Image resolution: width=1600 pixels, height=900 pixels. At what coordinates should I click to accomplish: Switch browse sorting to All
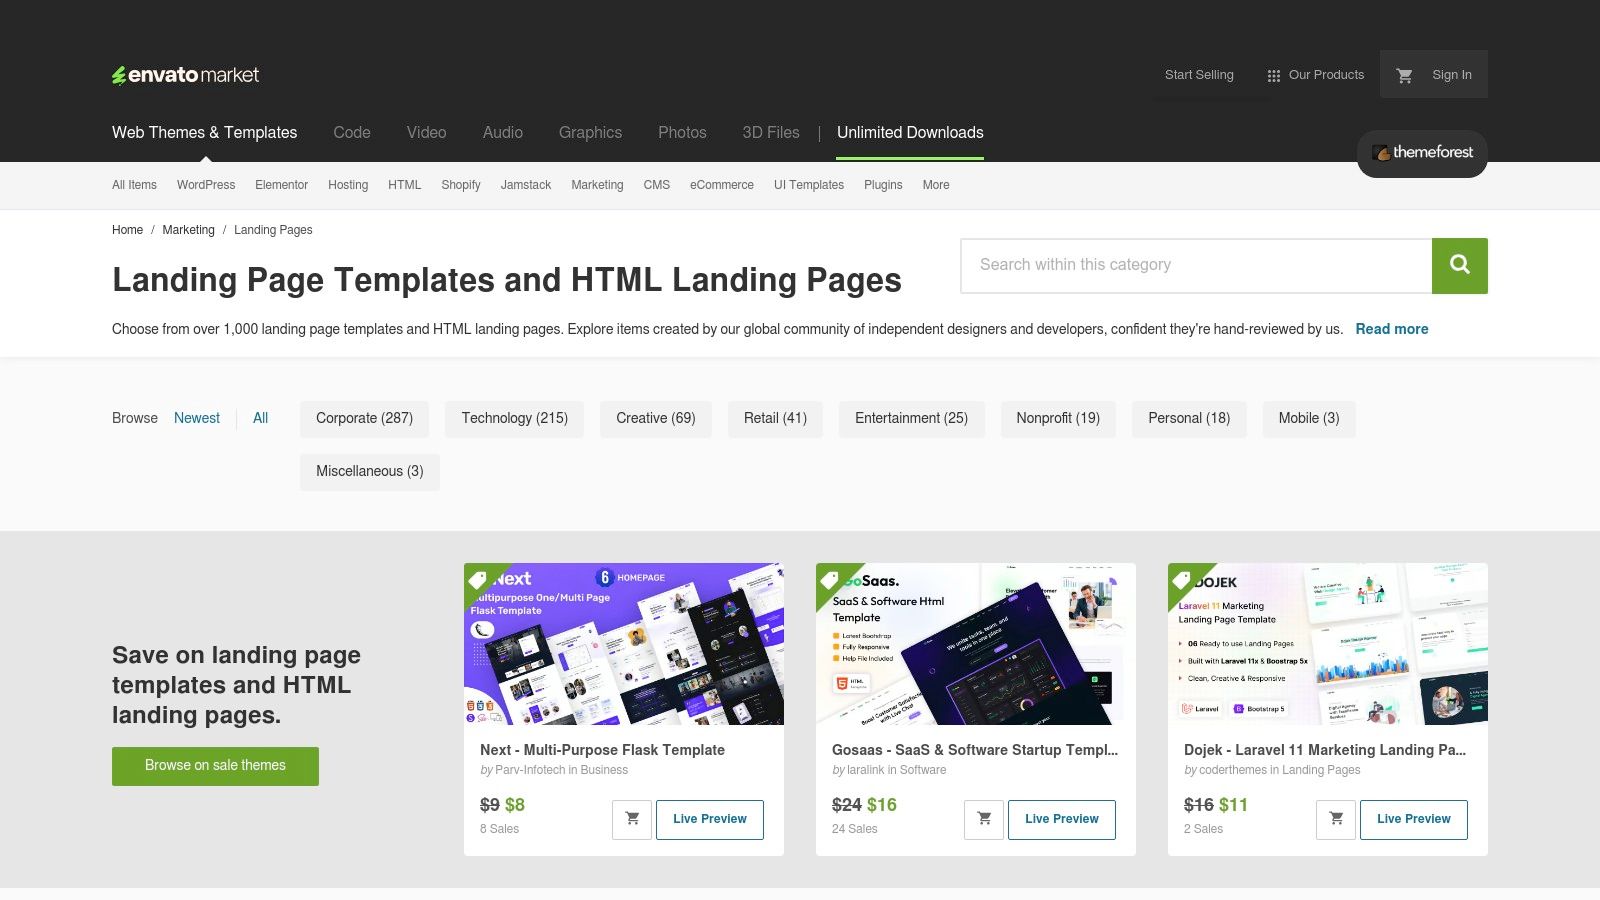[260, 418]
